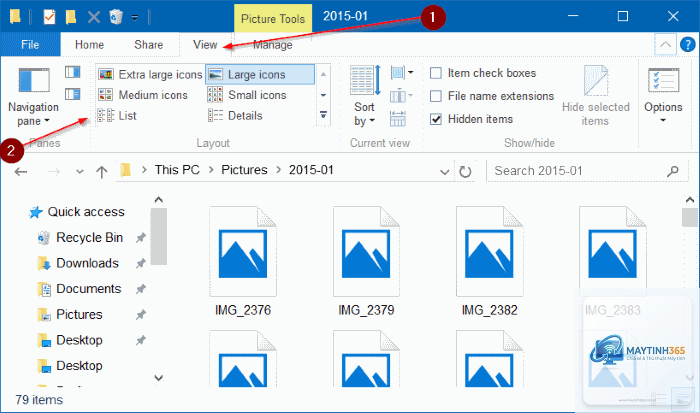Click Pictures in address path

[x=244, y=170]
